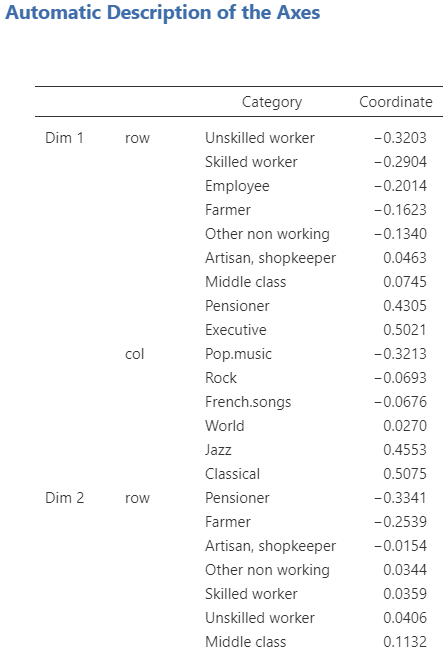Click the Pop.music category cell
This screenshot has height=653, width=447.
tap(238, 354)
